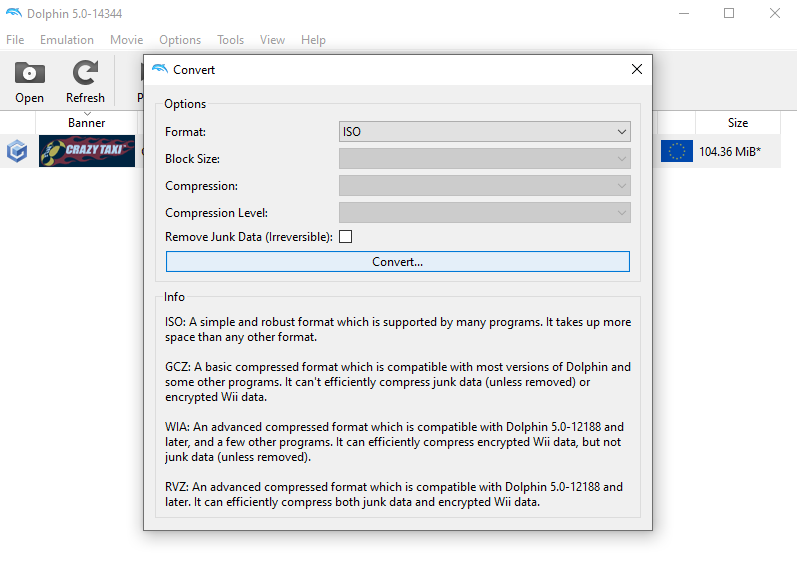Click the GameCube platform icon in game row
The height and width of the screenshot is (585, 797).
click(17, 151)
